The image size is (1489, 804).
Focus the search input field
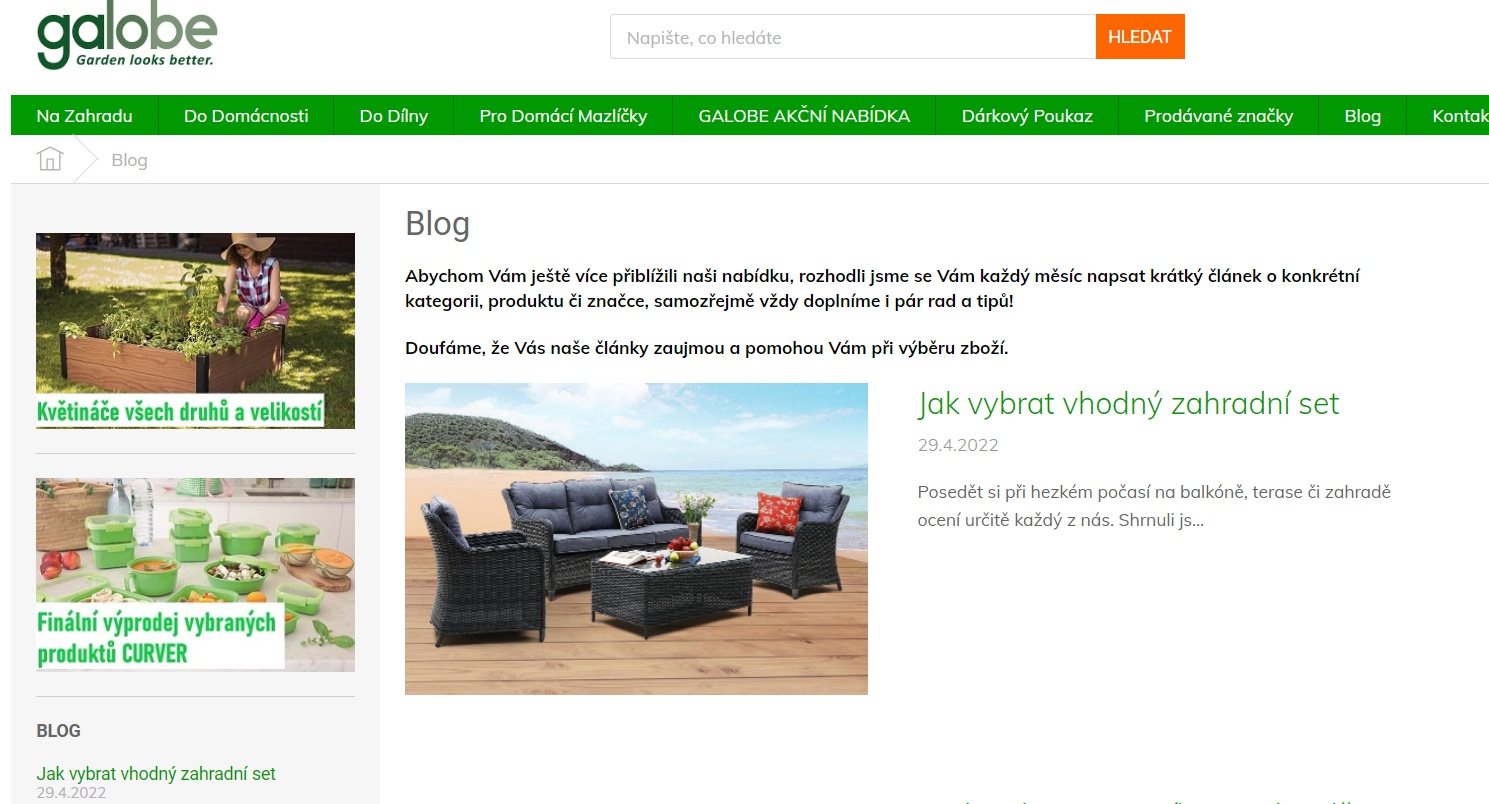click(x=853, y=37)
